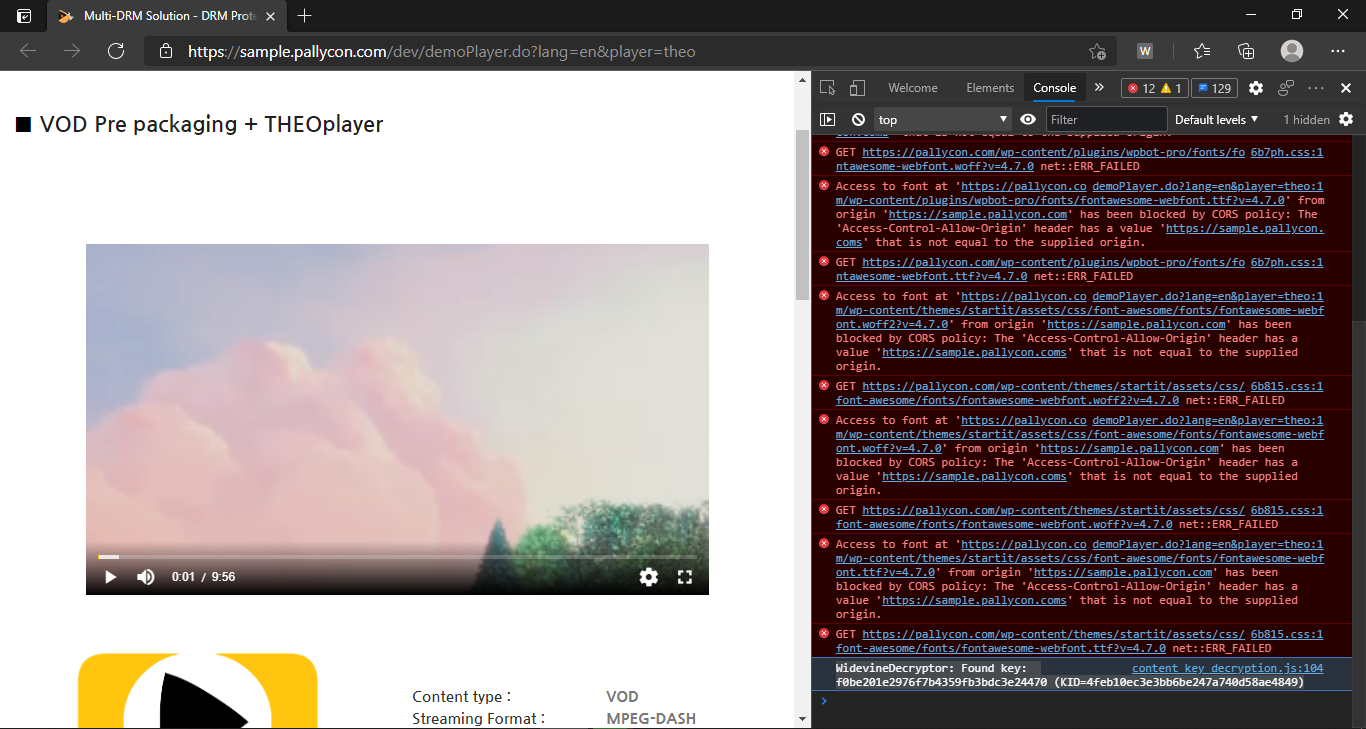This screenshot has height=729, width=1366.
Task: Activate the DevTools inspect element tool
Action: [828, 88]
